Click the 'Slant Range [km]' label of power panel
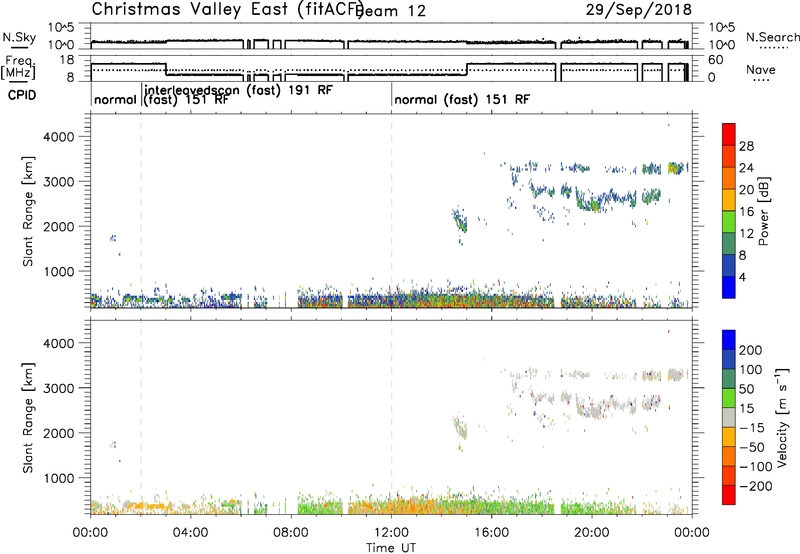 [28, 211]
